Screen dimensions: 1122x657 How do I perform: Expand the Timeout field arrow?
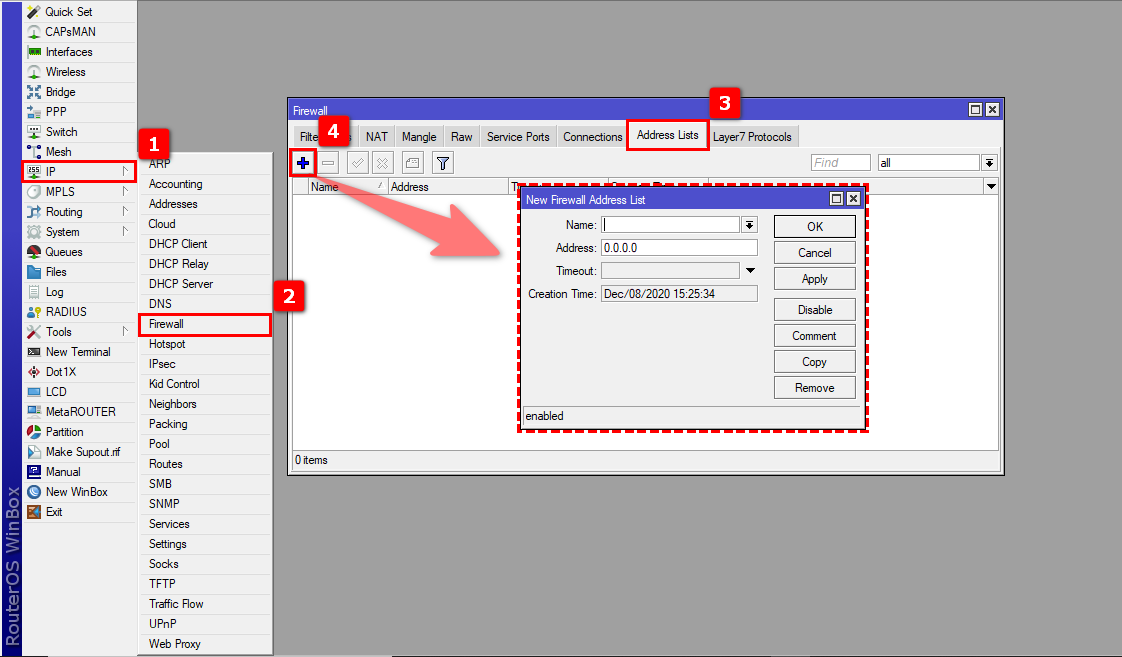pos(750,271)
